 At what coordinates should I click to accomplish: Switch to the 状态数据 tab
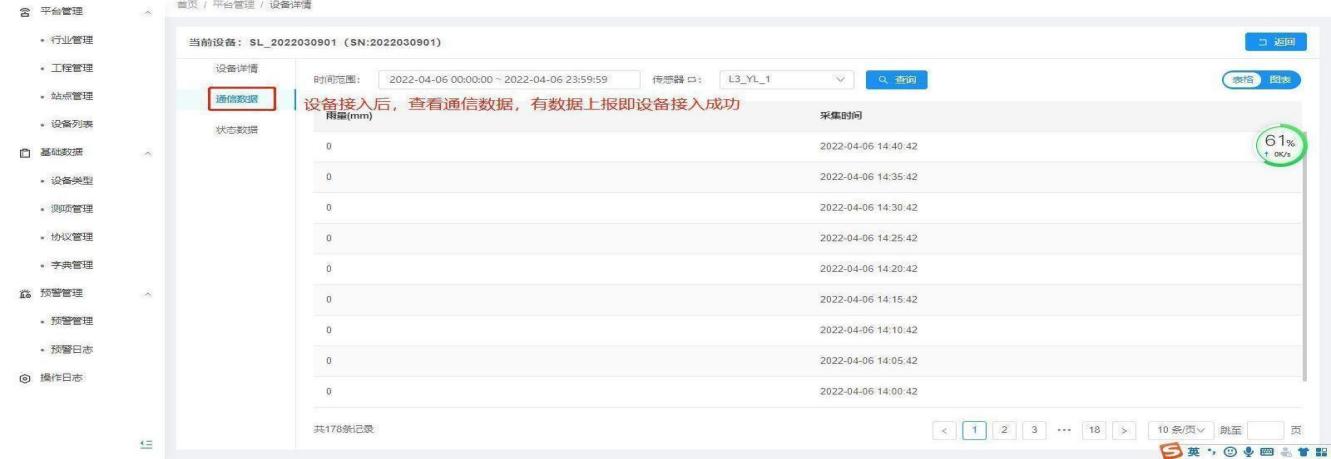click(237, 130)
